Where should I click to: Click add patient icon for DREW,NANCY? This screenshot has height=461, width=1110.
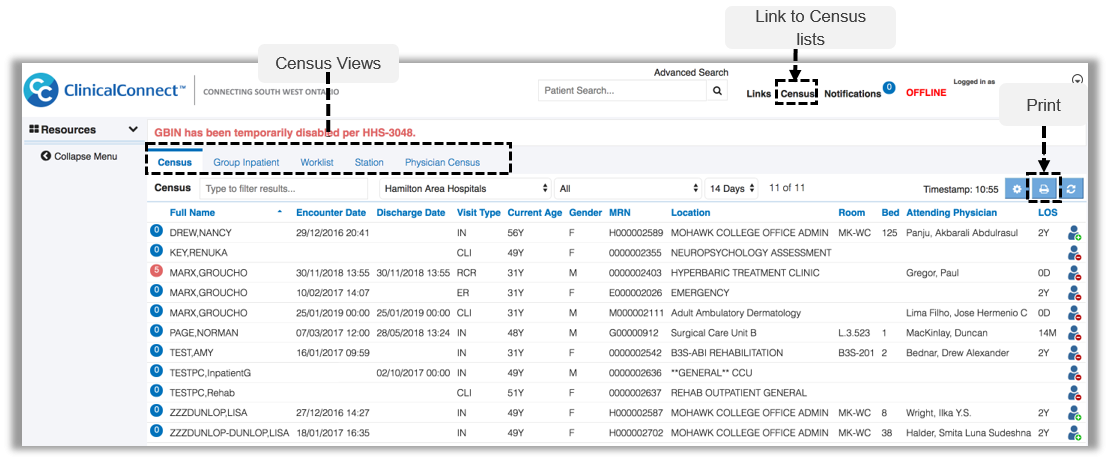click(x=1074, y=233)
